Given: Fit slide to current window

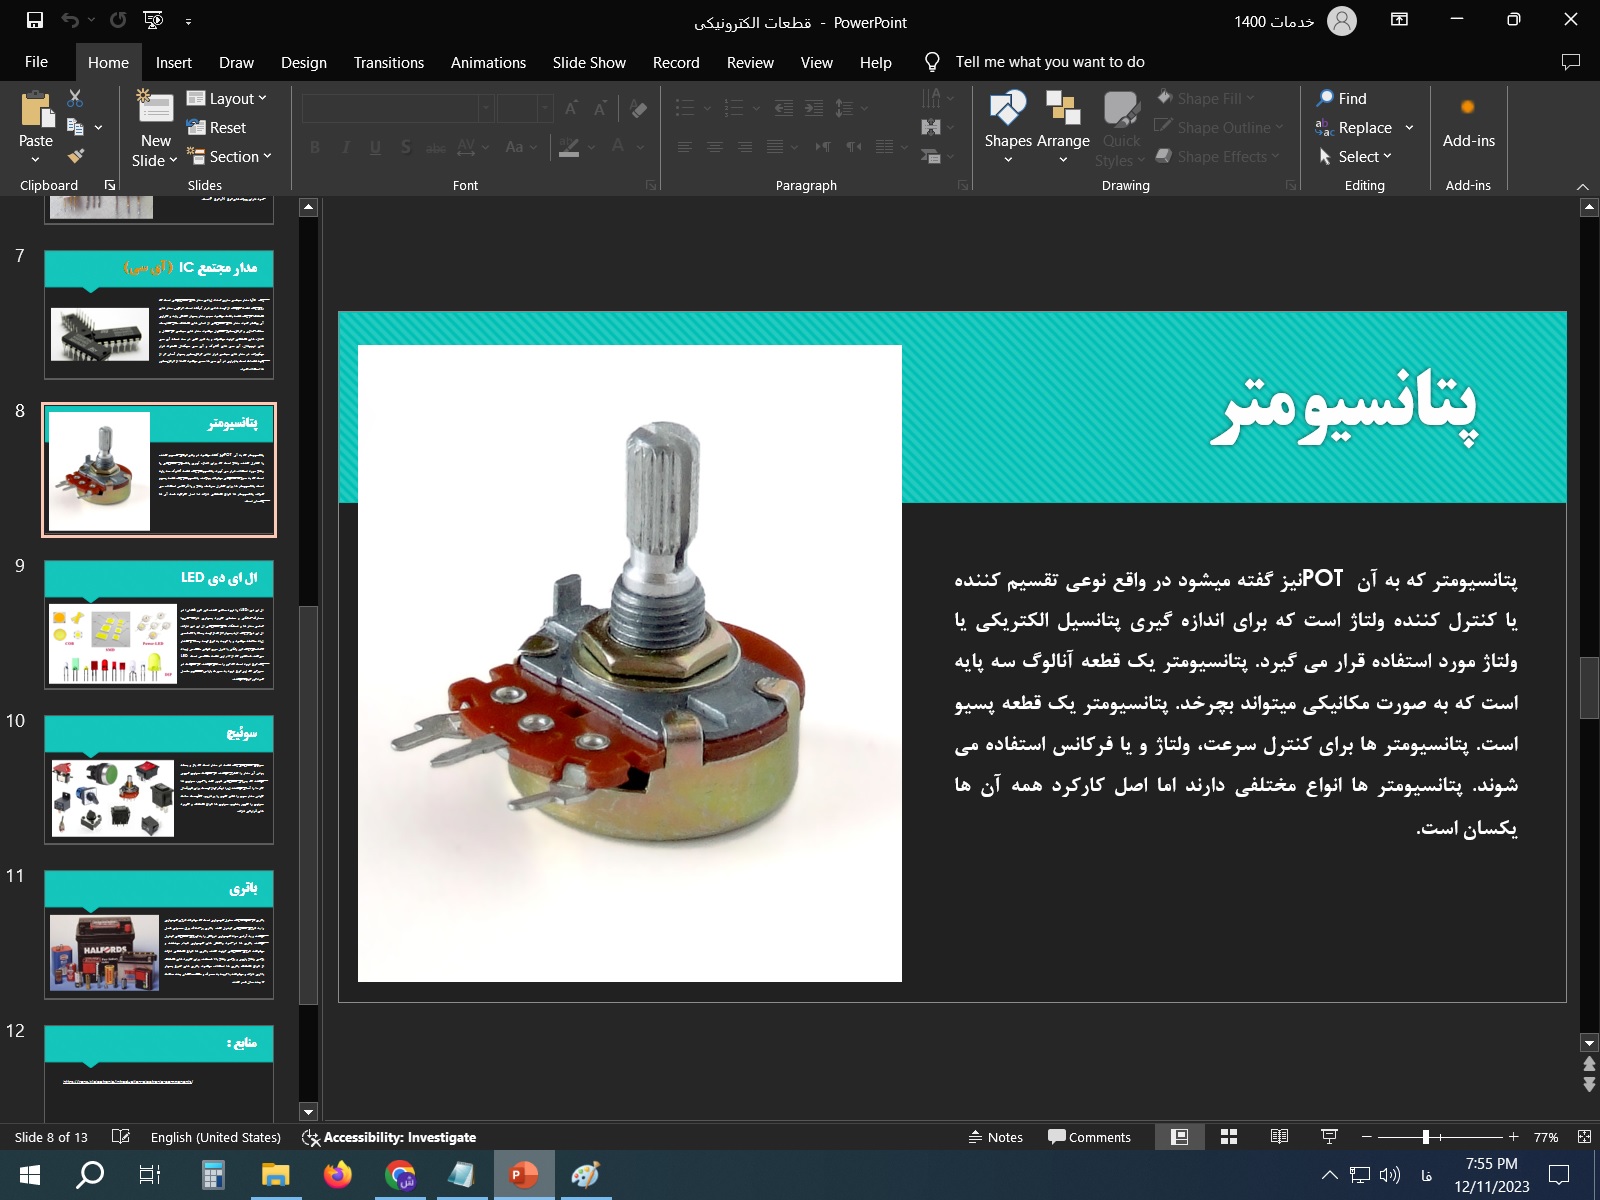Looking at the screenshot, I should point(1584,1137).
